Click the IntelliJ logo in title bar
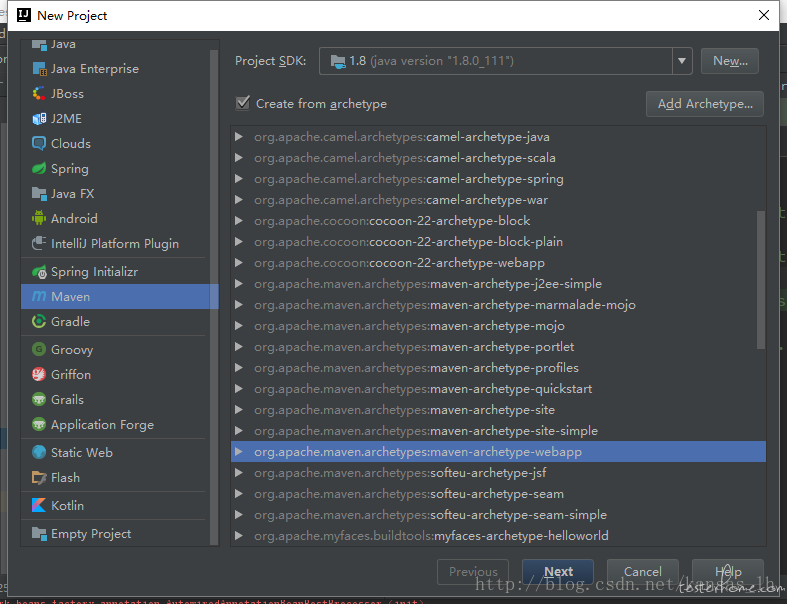The height and width of the screenshot is (604, 787). (x=24, y=15)
